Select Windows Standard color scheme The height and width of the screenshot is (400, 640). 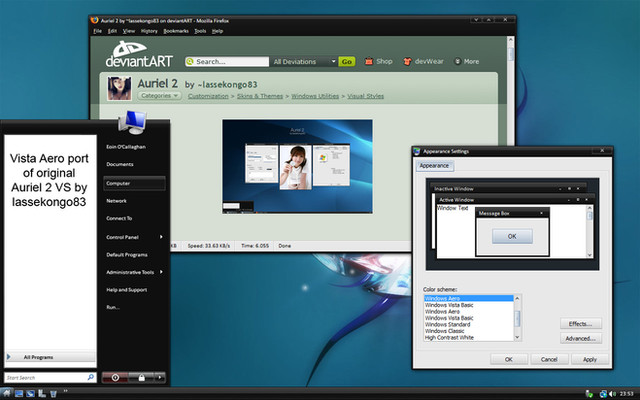tap(469, 324)
